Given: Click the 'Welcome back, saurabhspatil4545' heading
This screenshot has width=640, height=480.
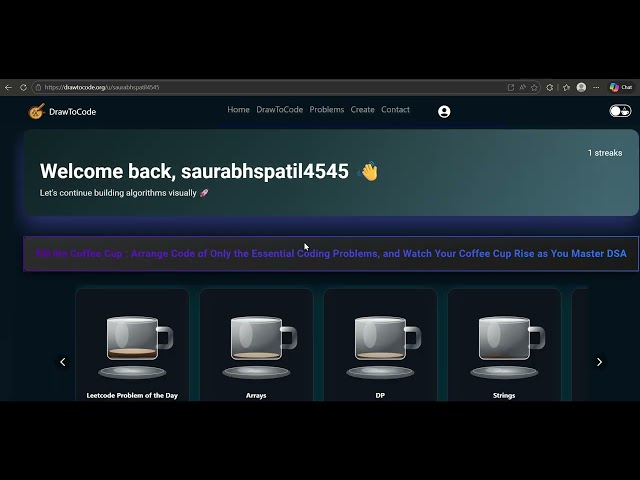Looking at the screenshot, I should [x=194, y=171].
